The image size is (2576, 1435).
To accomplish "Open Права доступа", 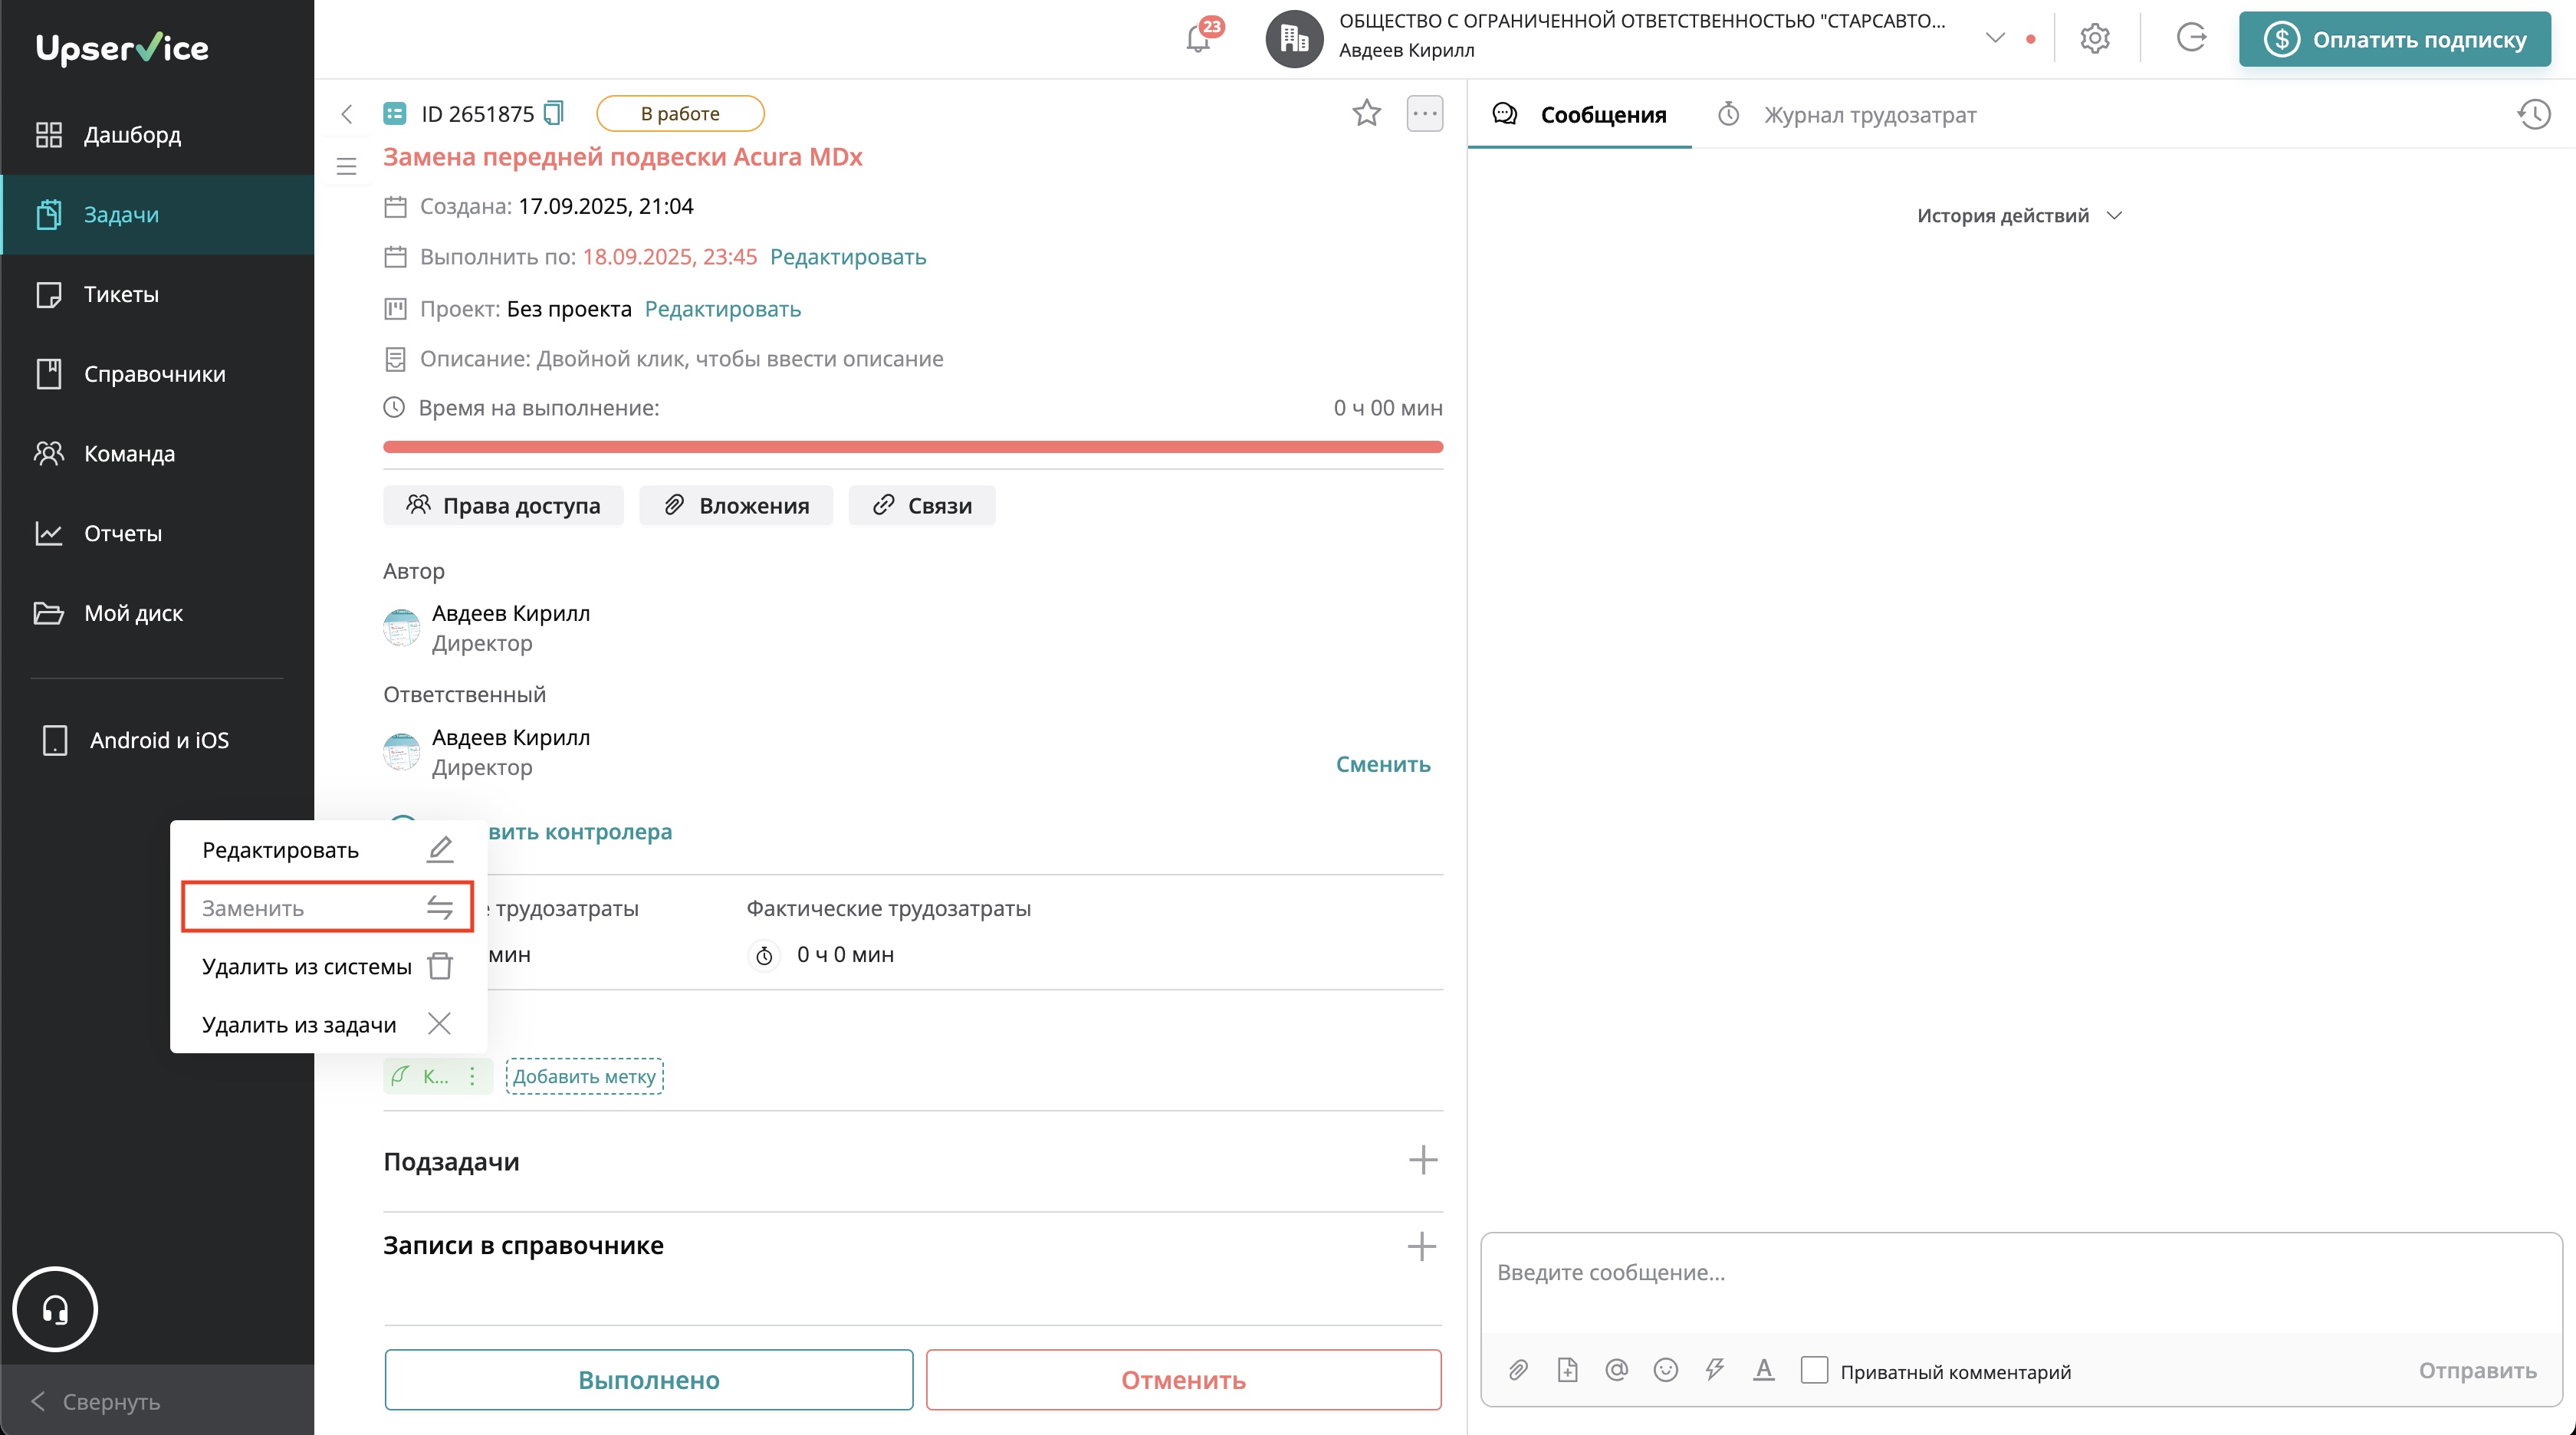I will [503, 506].
